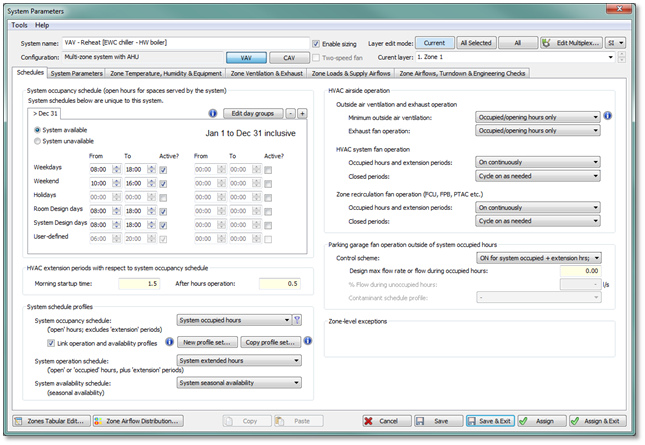Open the Help menu
This screenshot has width=645, height=445.
(x=42, y=24)
